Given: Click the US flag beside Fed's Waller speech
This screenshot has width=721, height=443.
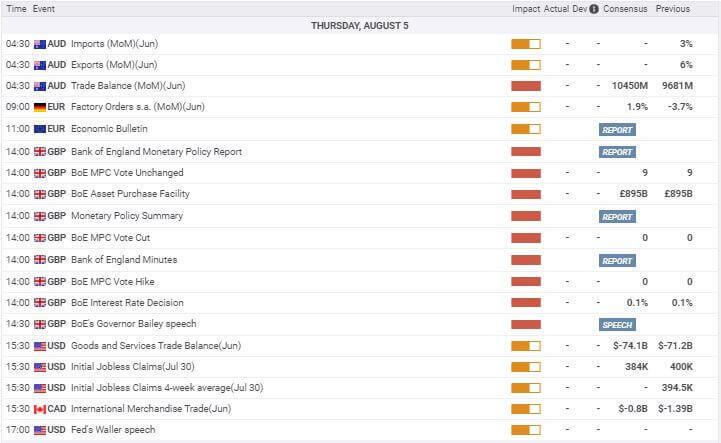Looking at the screenshot, I should click(x=40, y=430).
